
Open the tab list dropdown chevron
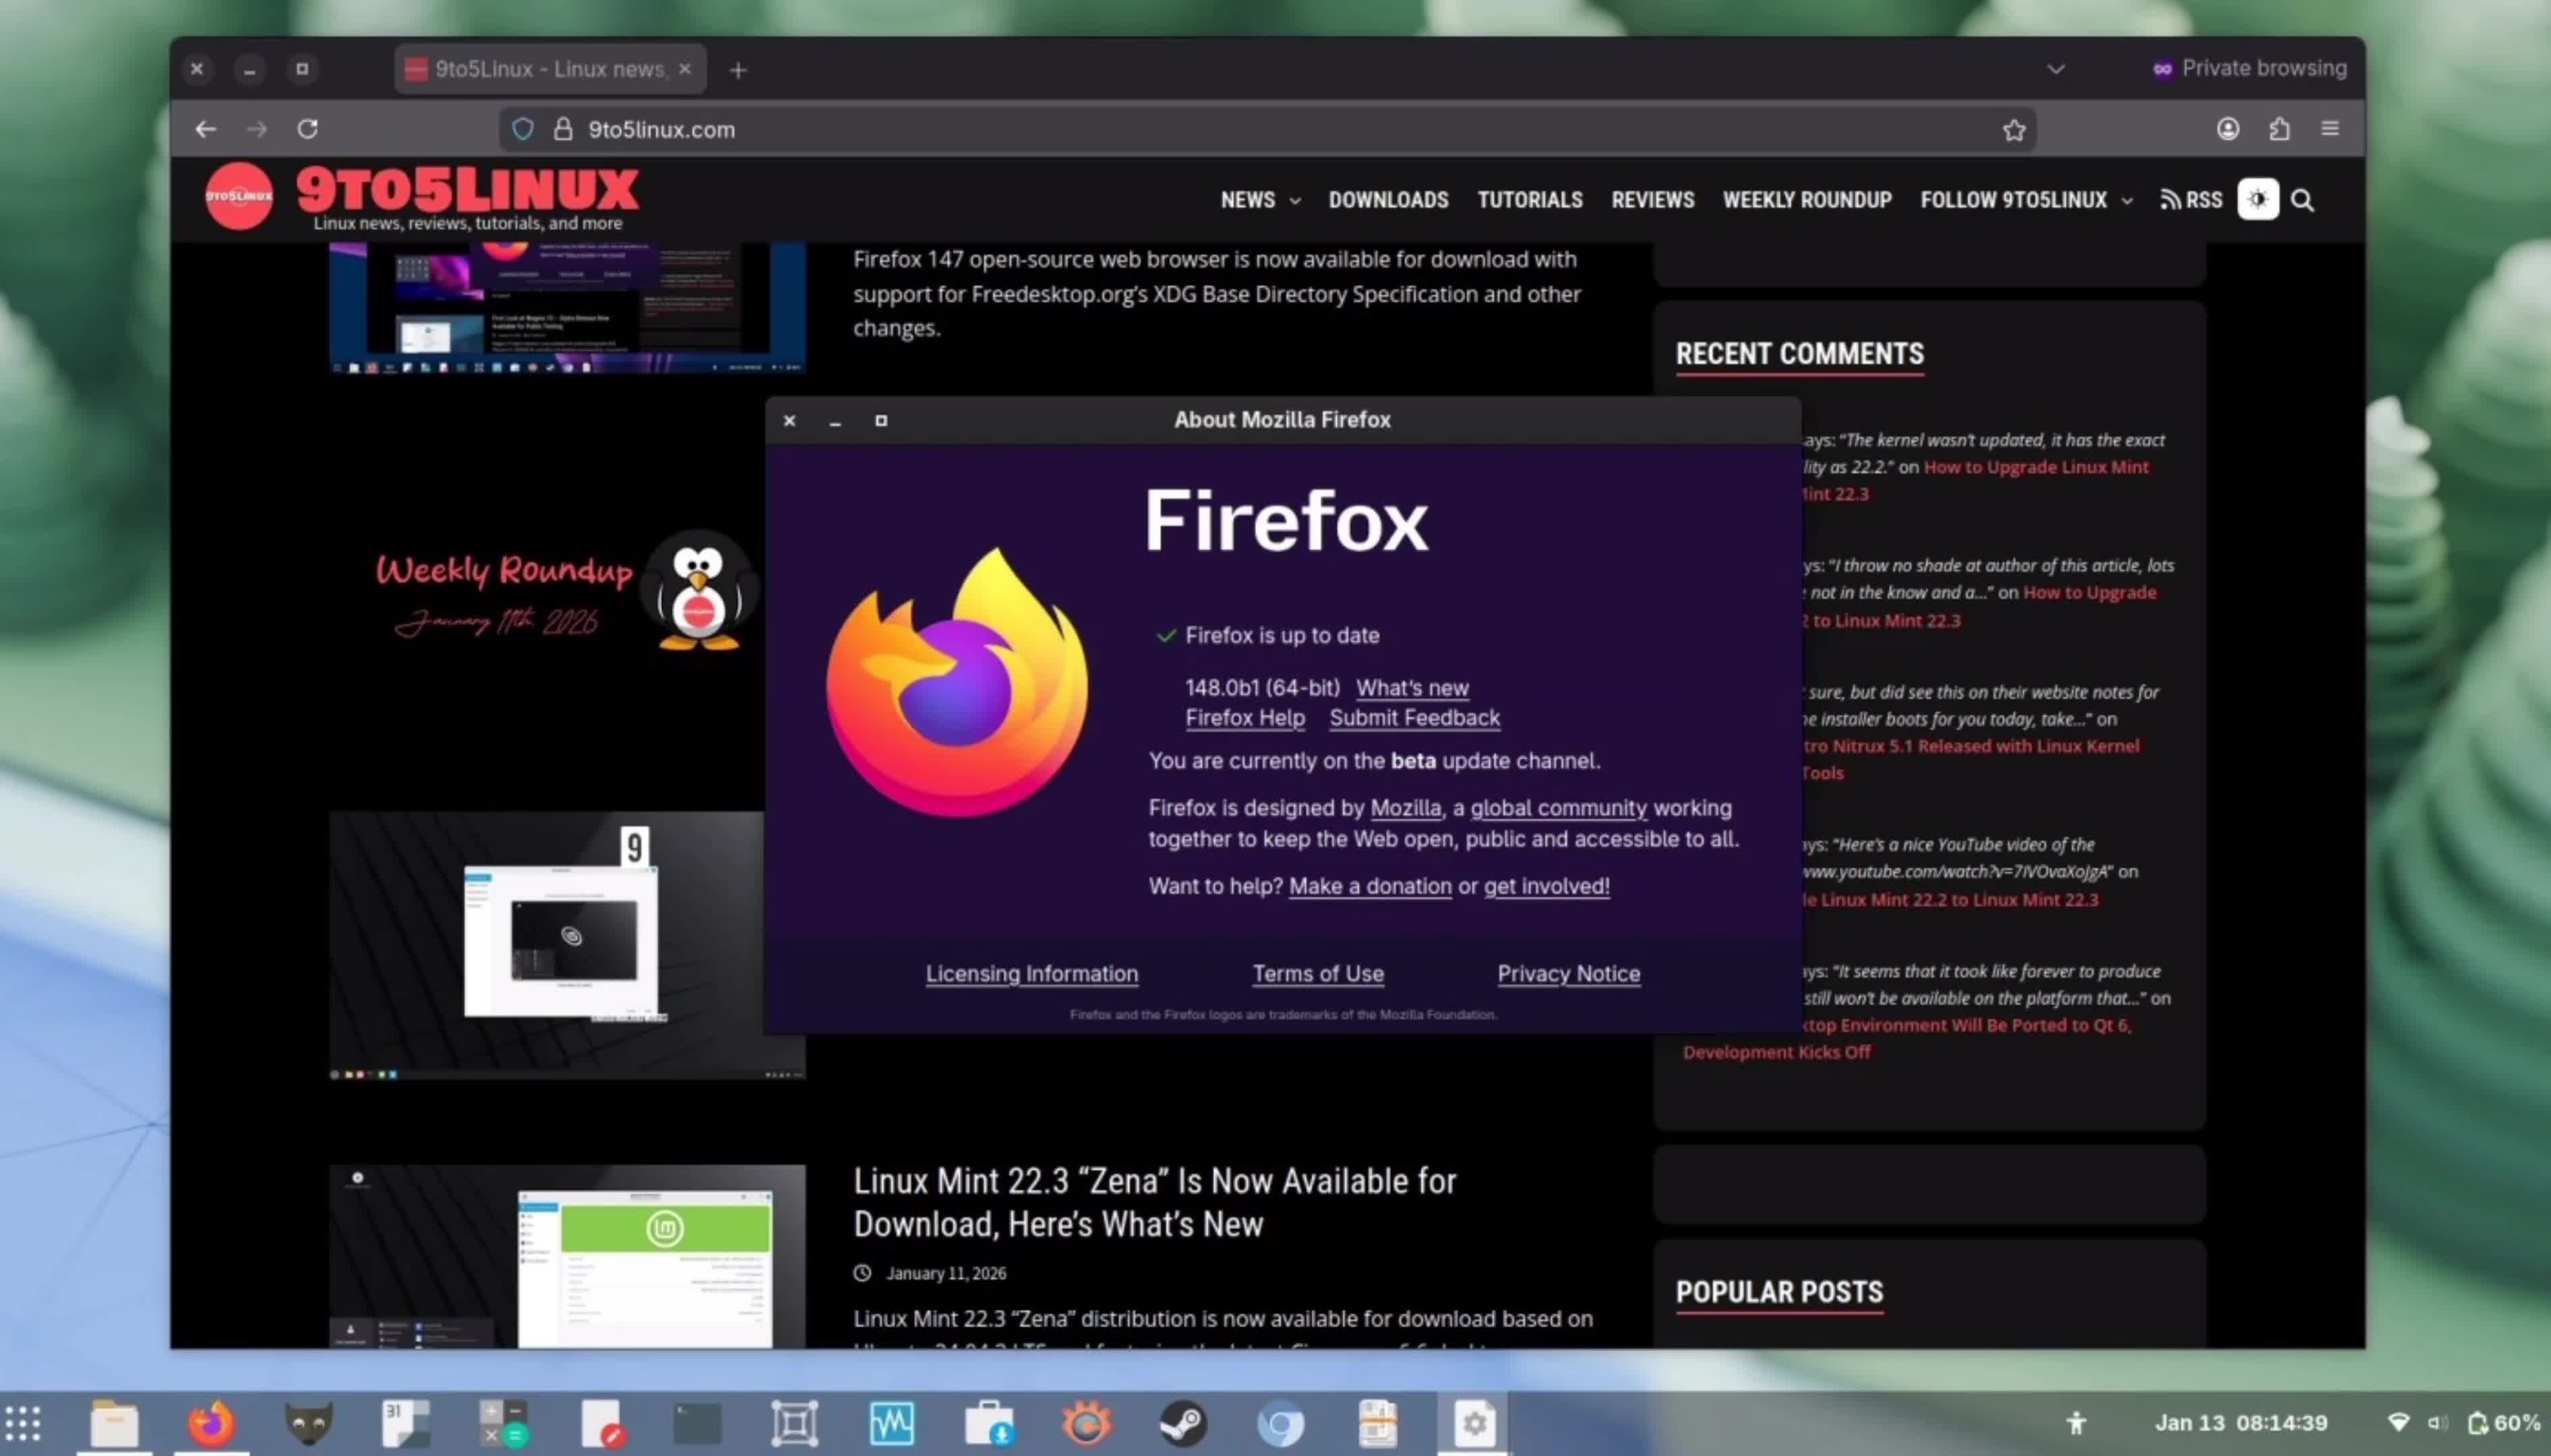coord(2054,68)
